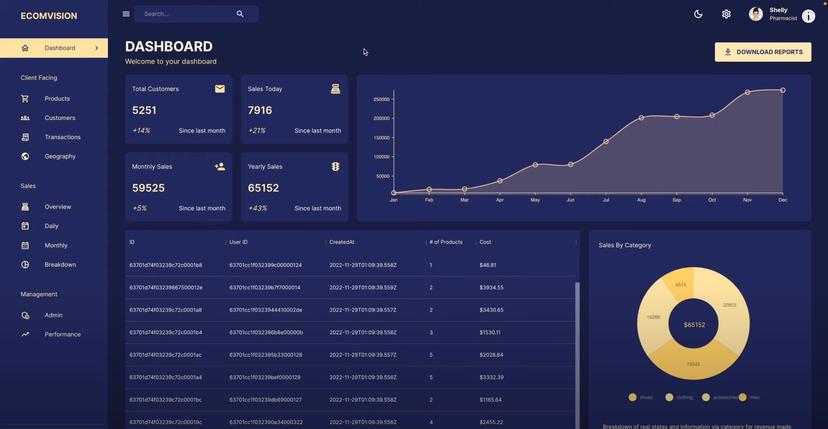Viewport: 828px width, 429px height.
Task: Click the search magnifier icon
Action: (x=240, y=14)
